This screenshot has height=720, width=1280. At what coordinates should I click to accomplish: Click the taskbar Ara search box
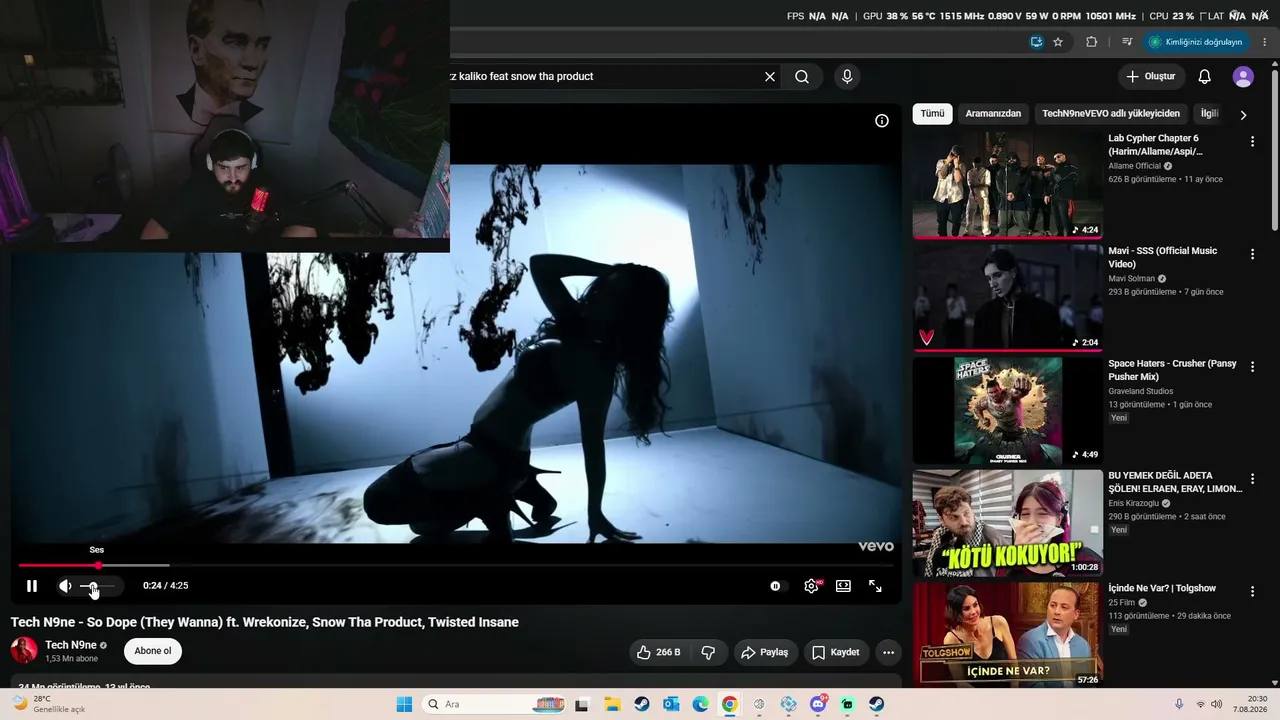495,704
